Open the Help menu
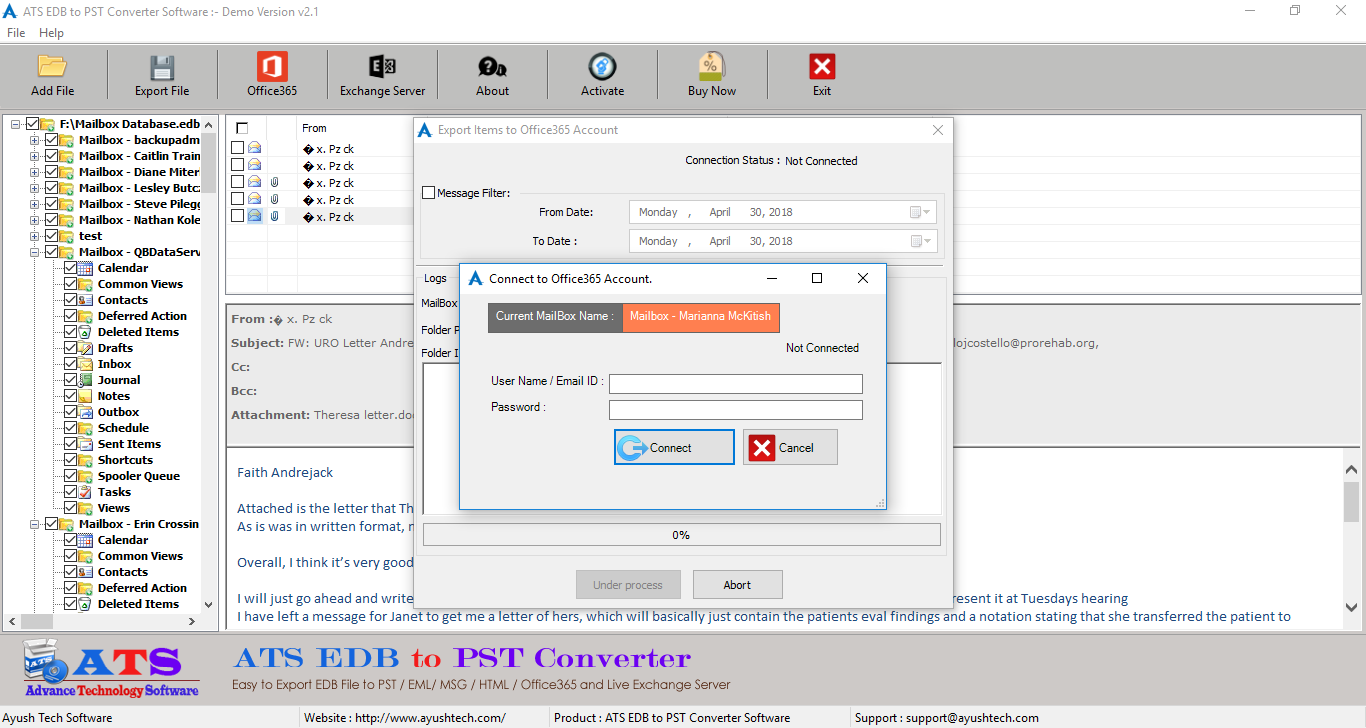The image size is (1366, 728). pos(51,33)
